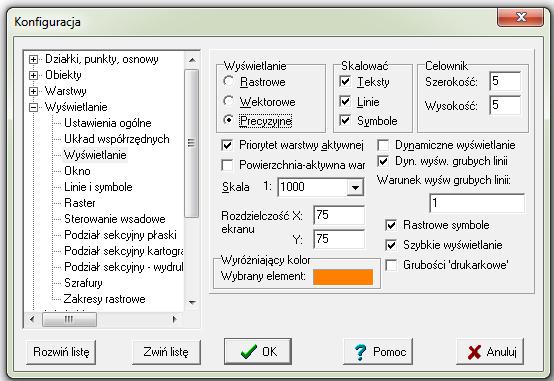Click the Zwiń listę button
The width and height of the screenshot is (554, 381).
[x=166, y=352]
